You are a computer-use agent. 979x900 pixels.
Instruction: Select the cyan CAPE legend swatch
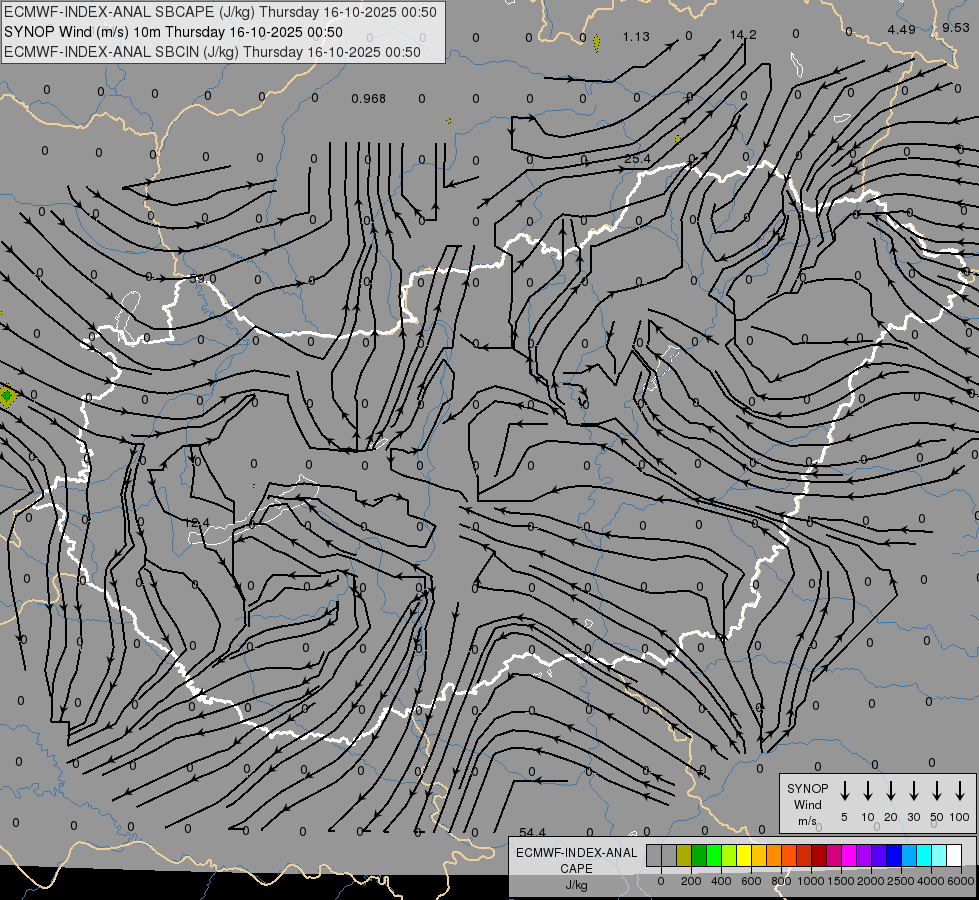point(925,855)
